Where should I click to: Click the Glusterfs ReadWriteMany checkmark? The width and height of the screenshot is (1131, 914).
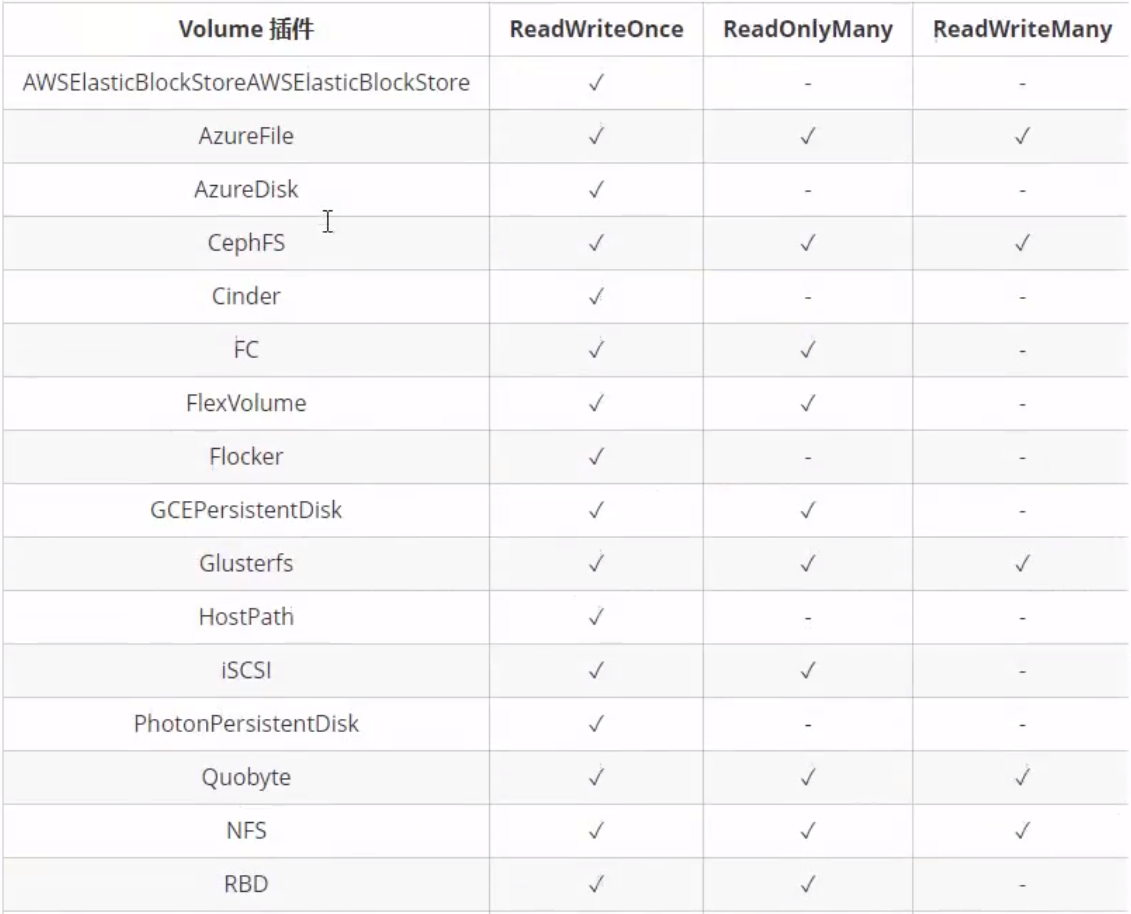[1022, 563]
